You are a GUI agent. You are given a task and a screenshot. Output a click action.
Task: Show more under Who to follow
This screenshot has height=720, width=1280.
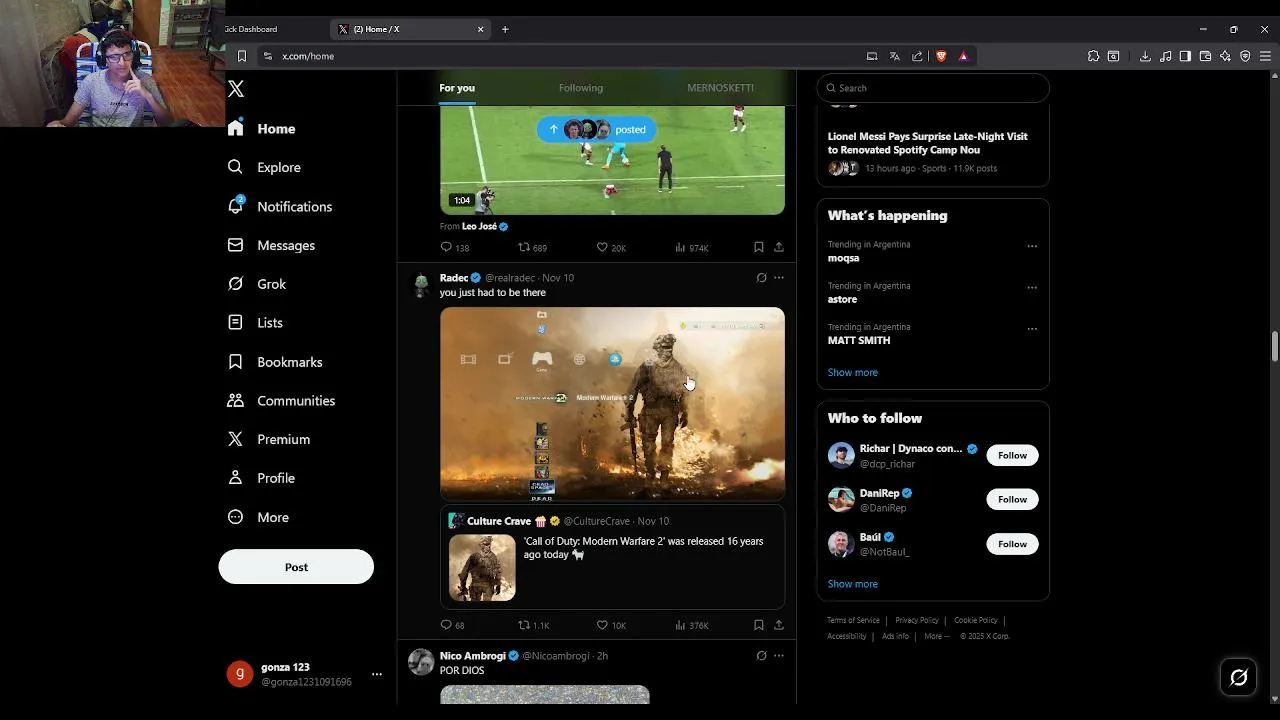853,584
